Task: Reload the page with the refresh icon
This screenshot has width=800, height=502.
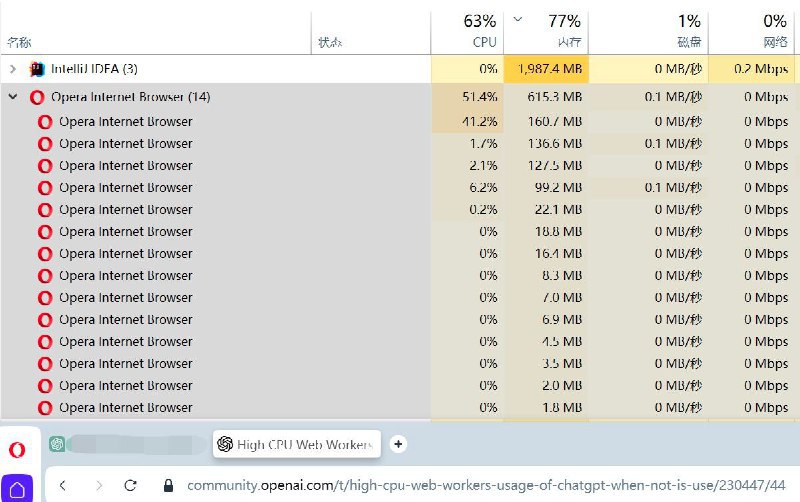Action: 130,485
